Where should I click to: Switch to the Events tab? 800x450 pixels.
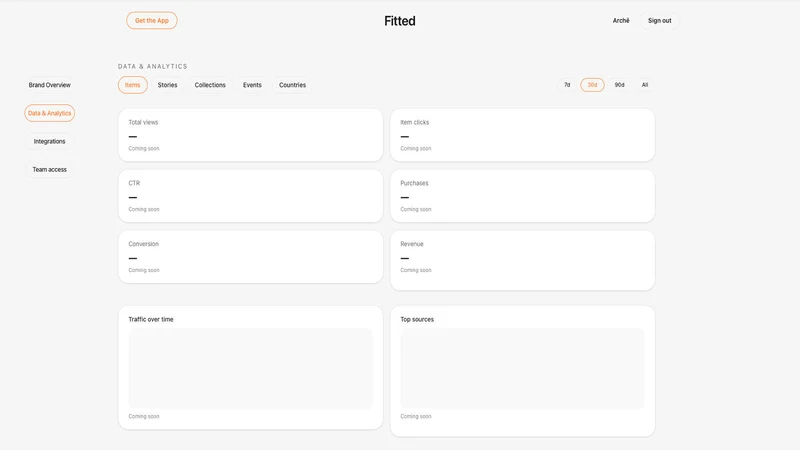pos(252,85)
